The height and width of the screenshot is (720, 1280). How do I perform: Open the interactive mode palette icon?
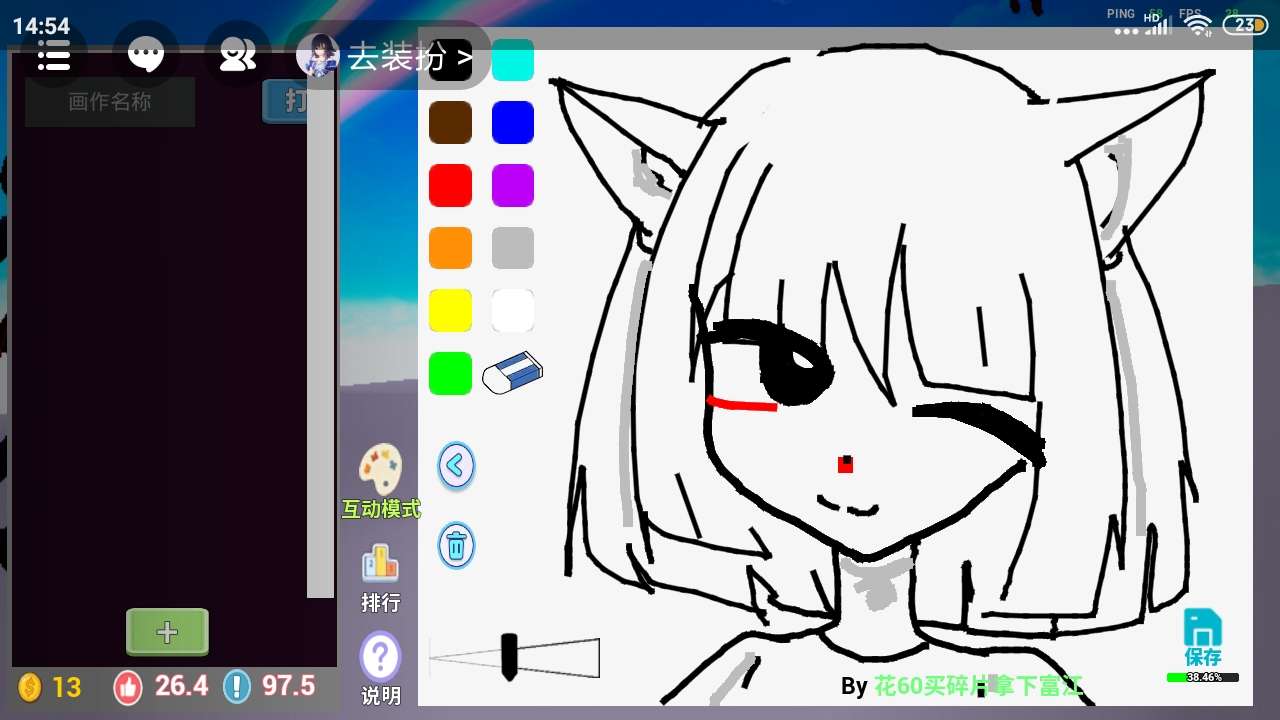381,468
